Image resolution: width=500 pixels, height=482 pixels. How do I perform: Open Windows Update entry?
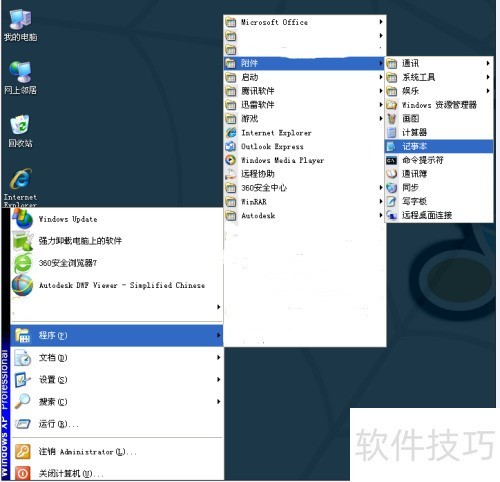click(117, 219)
